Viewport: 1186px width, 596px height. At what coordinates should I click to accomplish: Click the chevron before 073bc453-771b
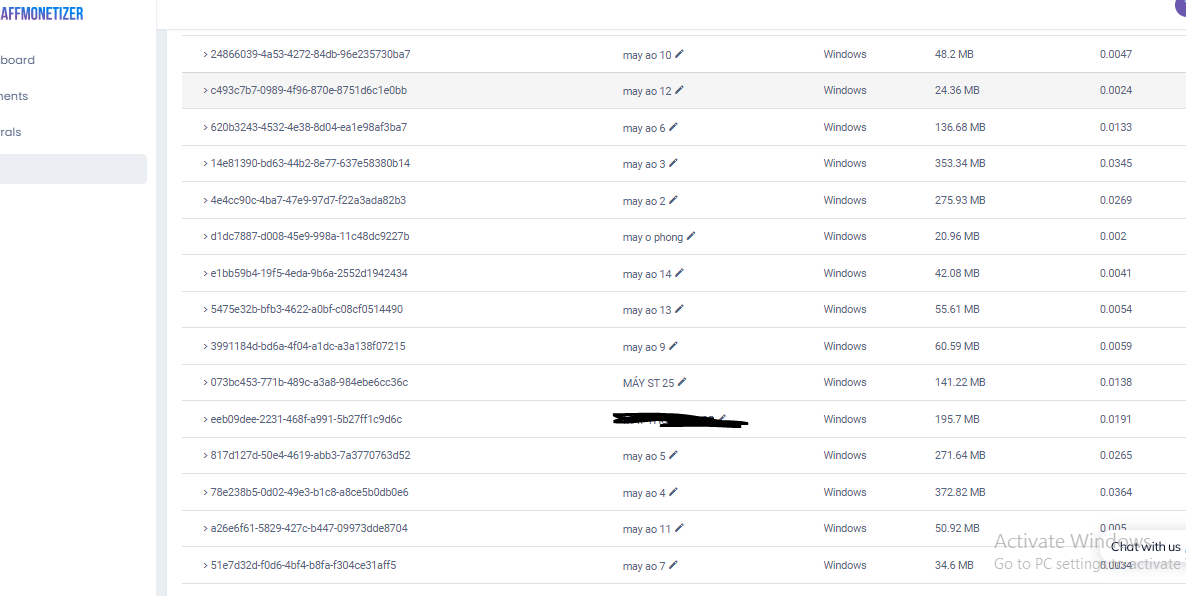(205, 383)
